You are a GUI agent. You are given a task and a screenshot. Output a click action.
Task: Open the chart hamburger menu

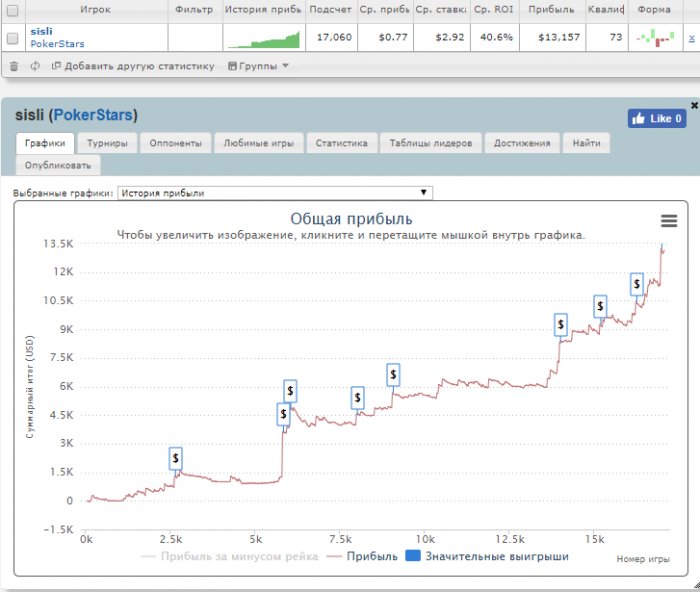point(669,221)
